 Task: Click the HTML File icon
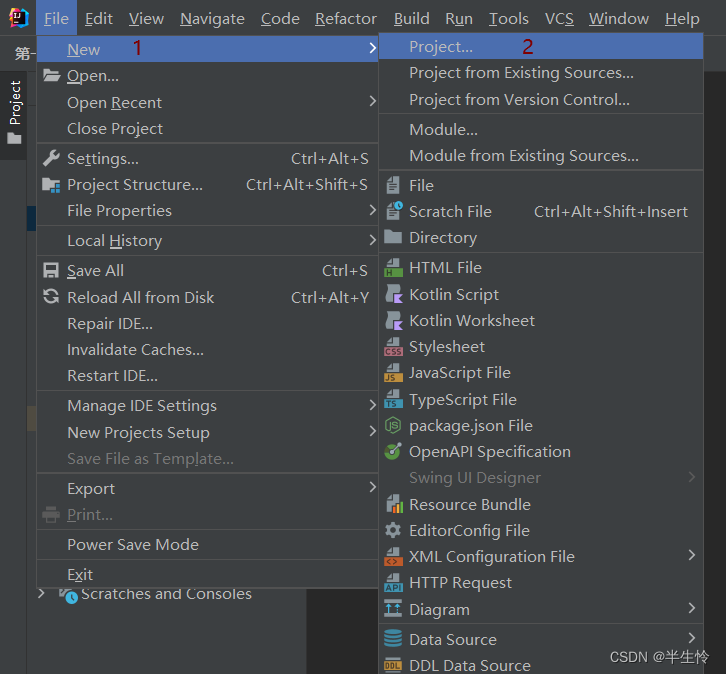[x=393, y=268]
